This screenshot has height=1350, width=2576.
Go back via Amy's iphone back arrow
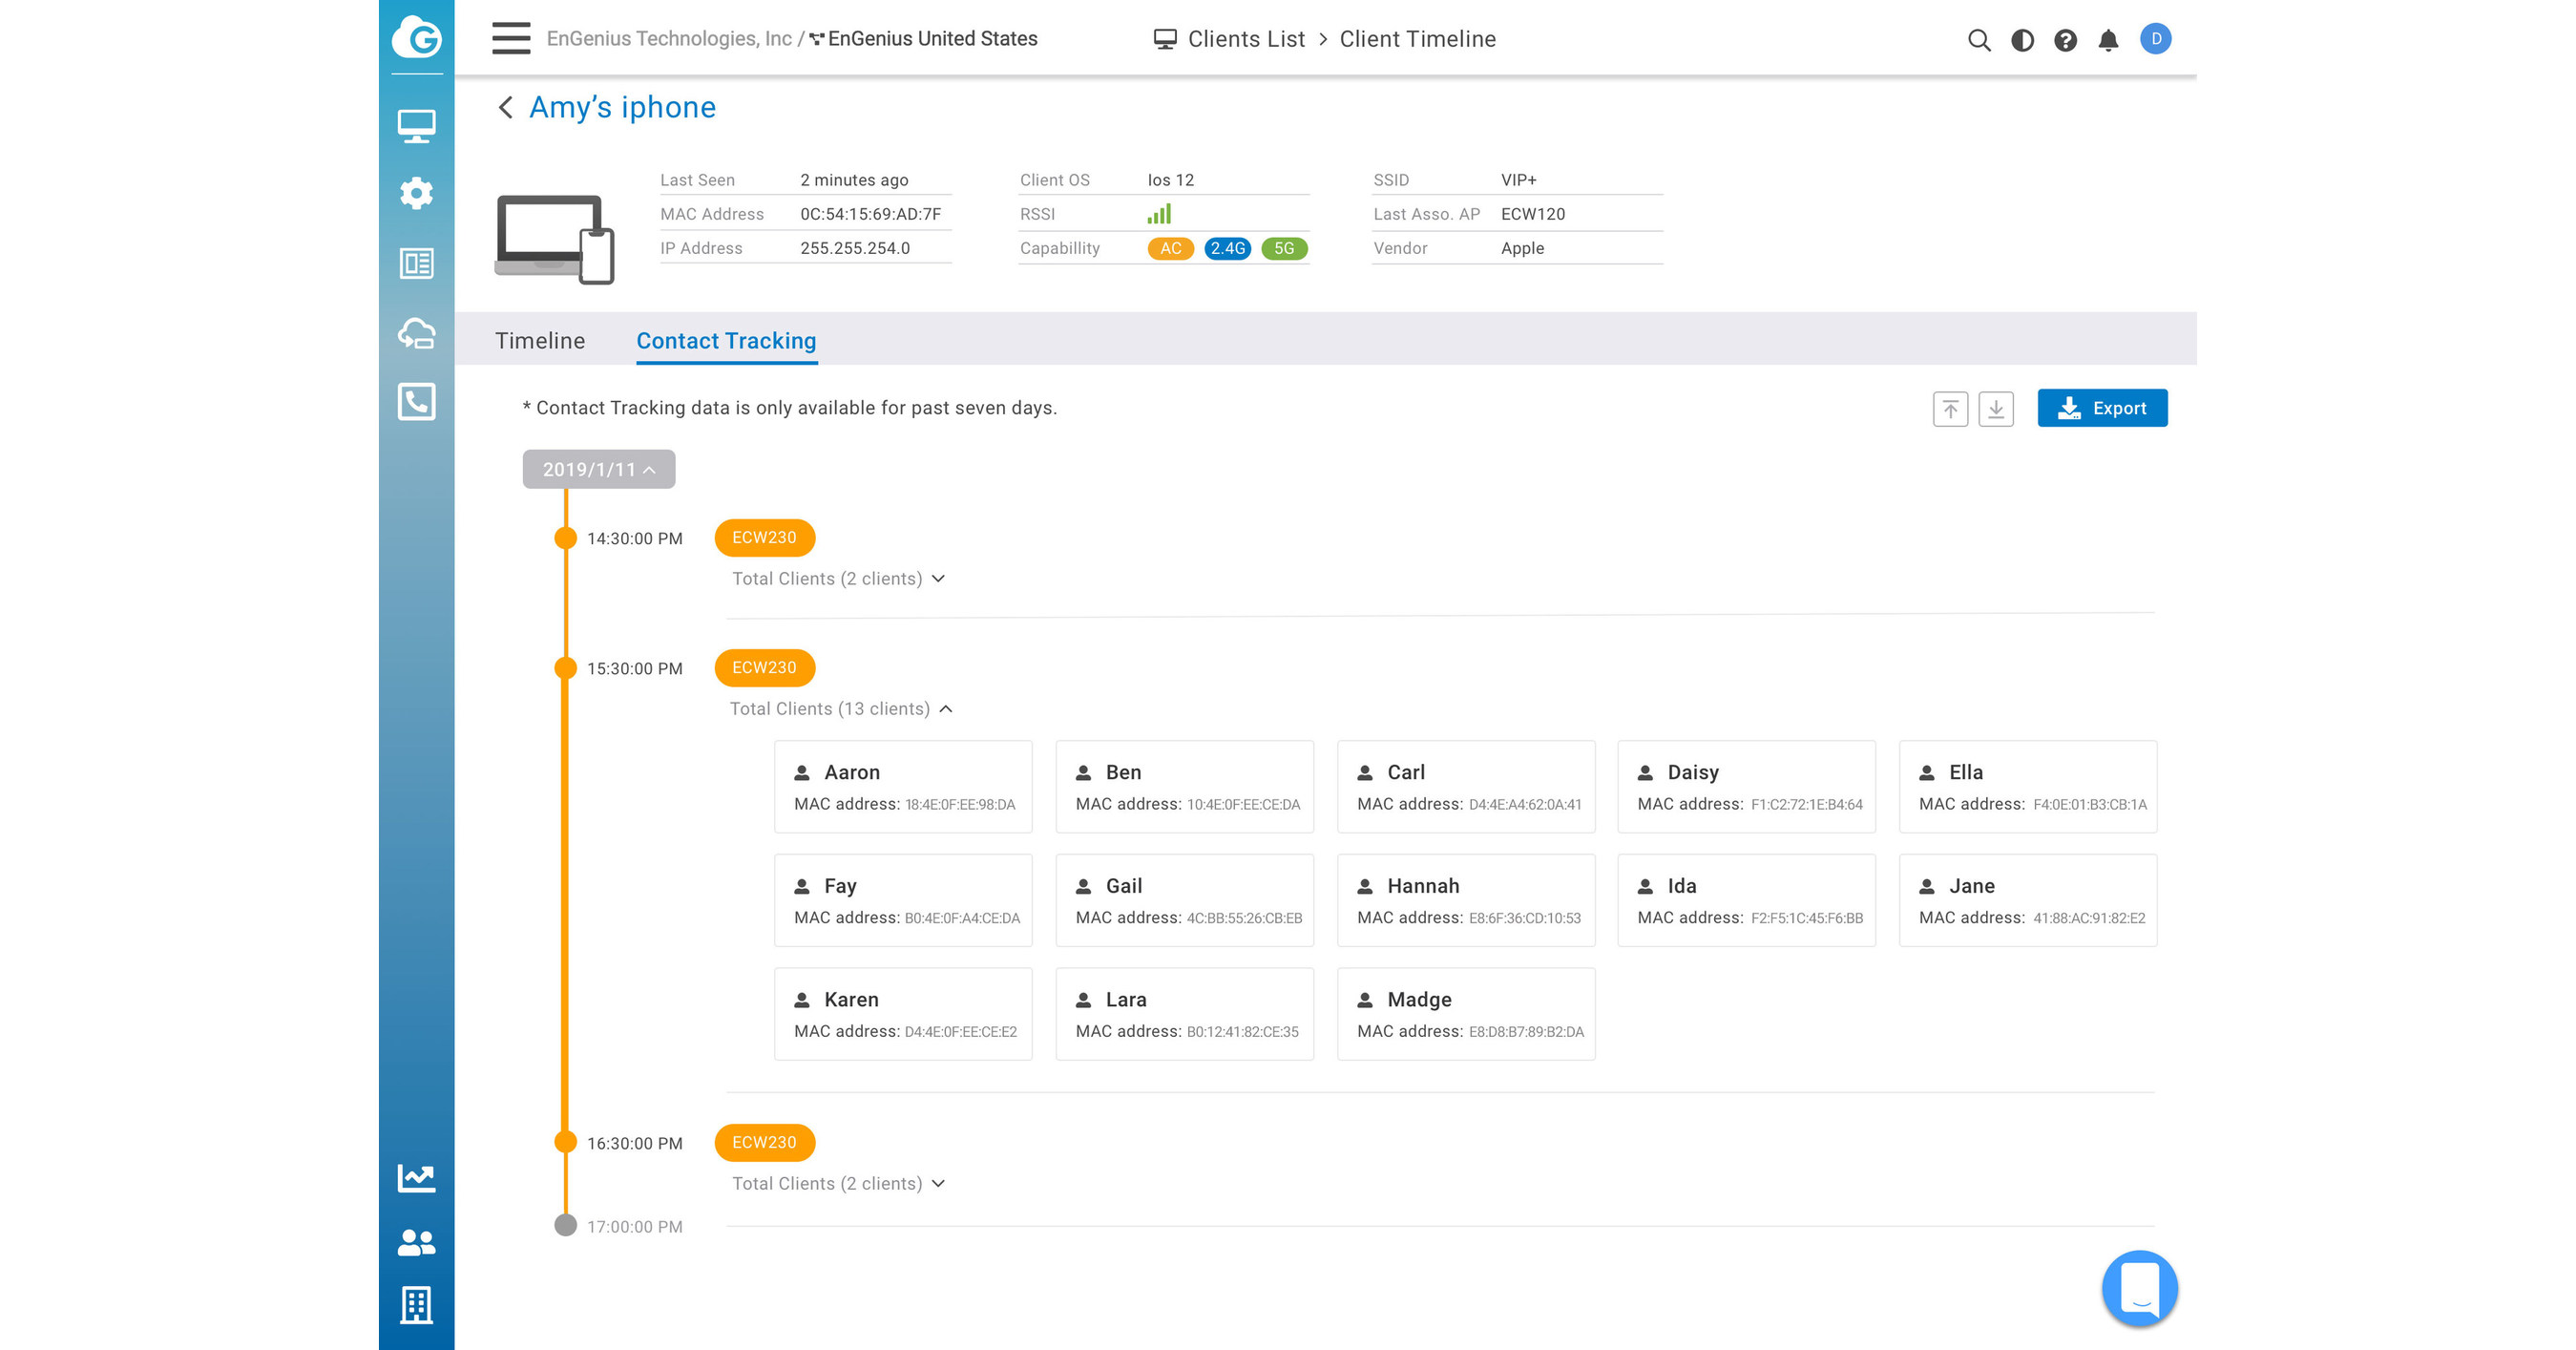[504, 107]
